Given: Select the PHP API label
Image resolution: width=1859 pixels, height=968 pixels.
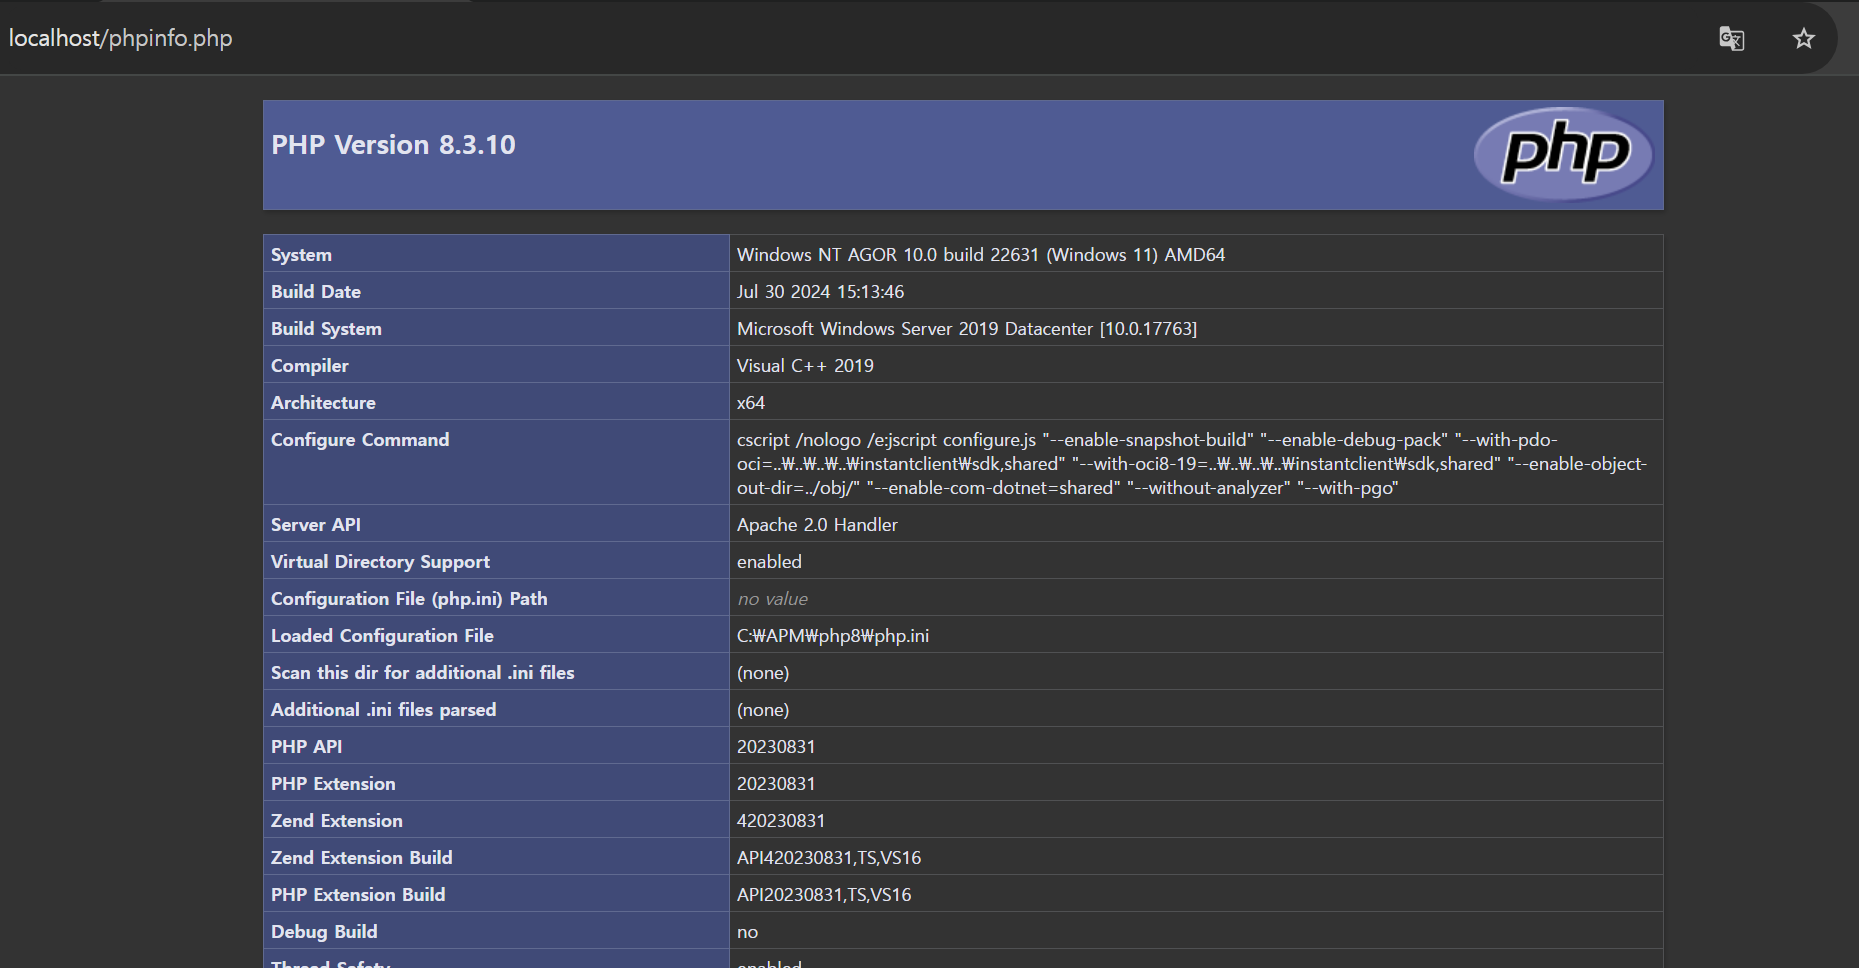Looking at the screenshot, I should point(306,747).
